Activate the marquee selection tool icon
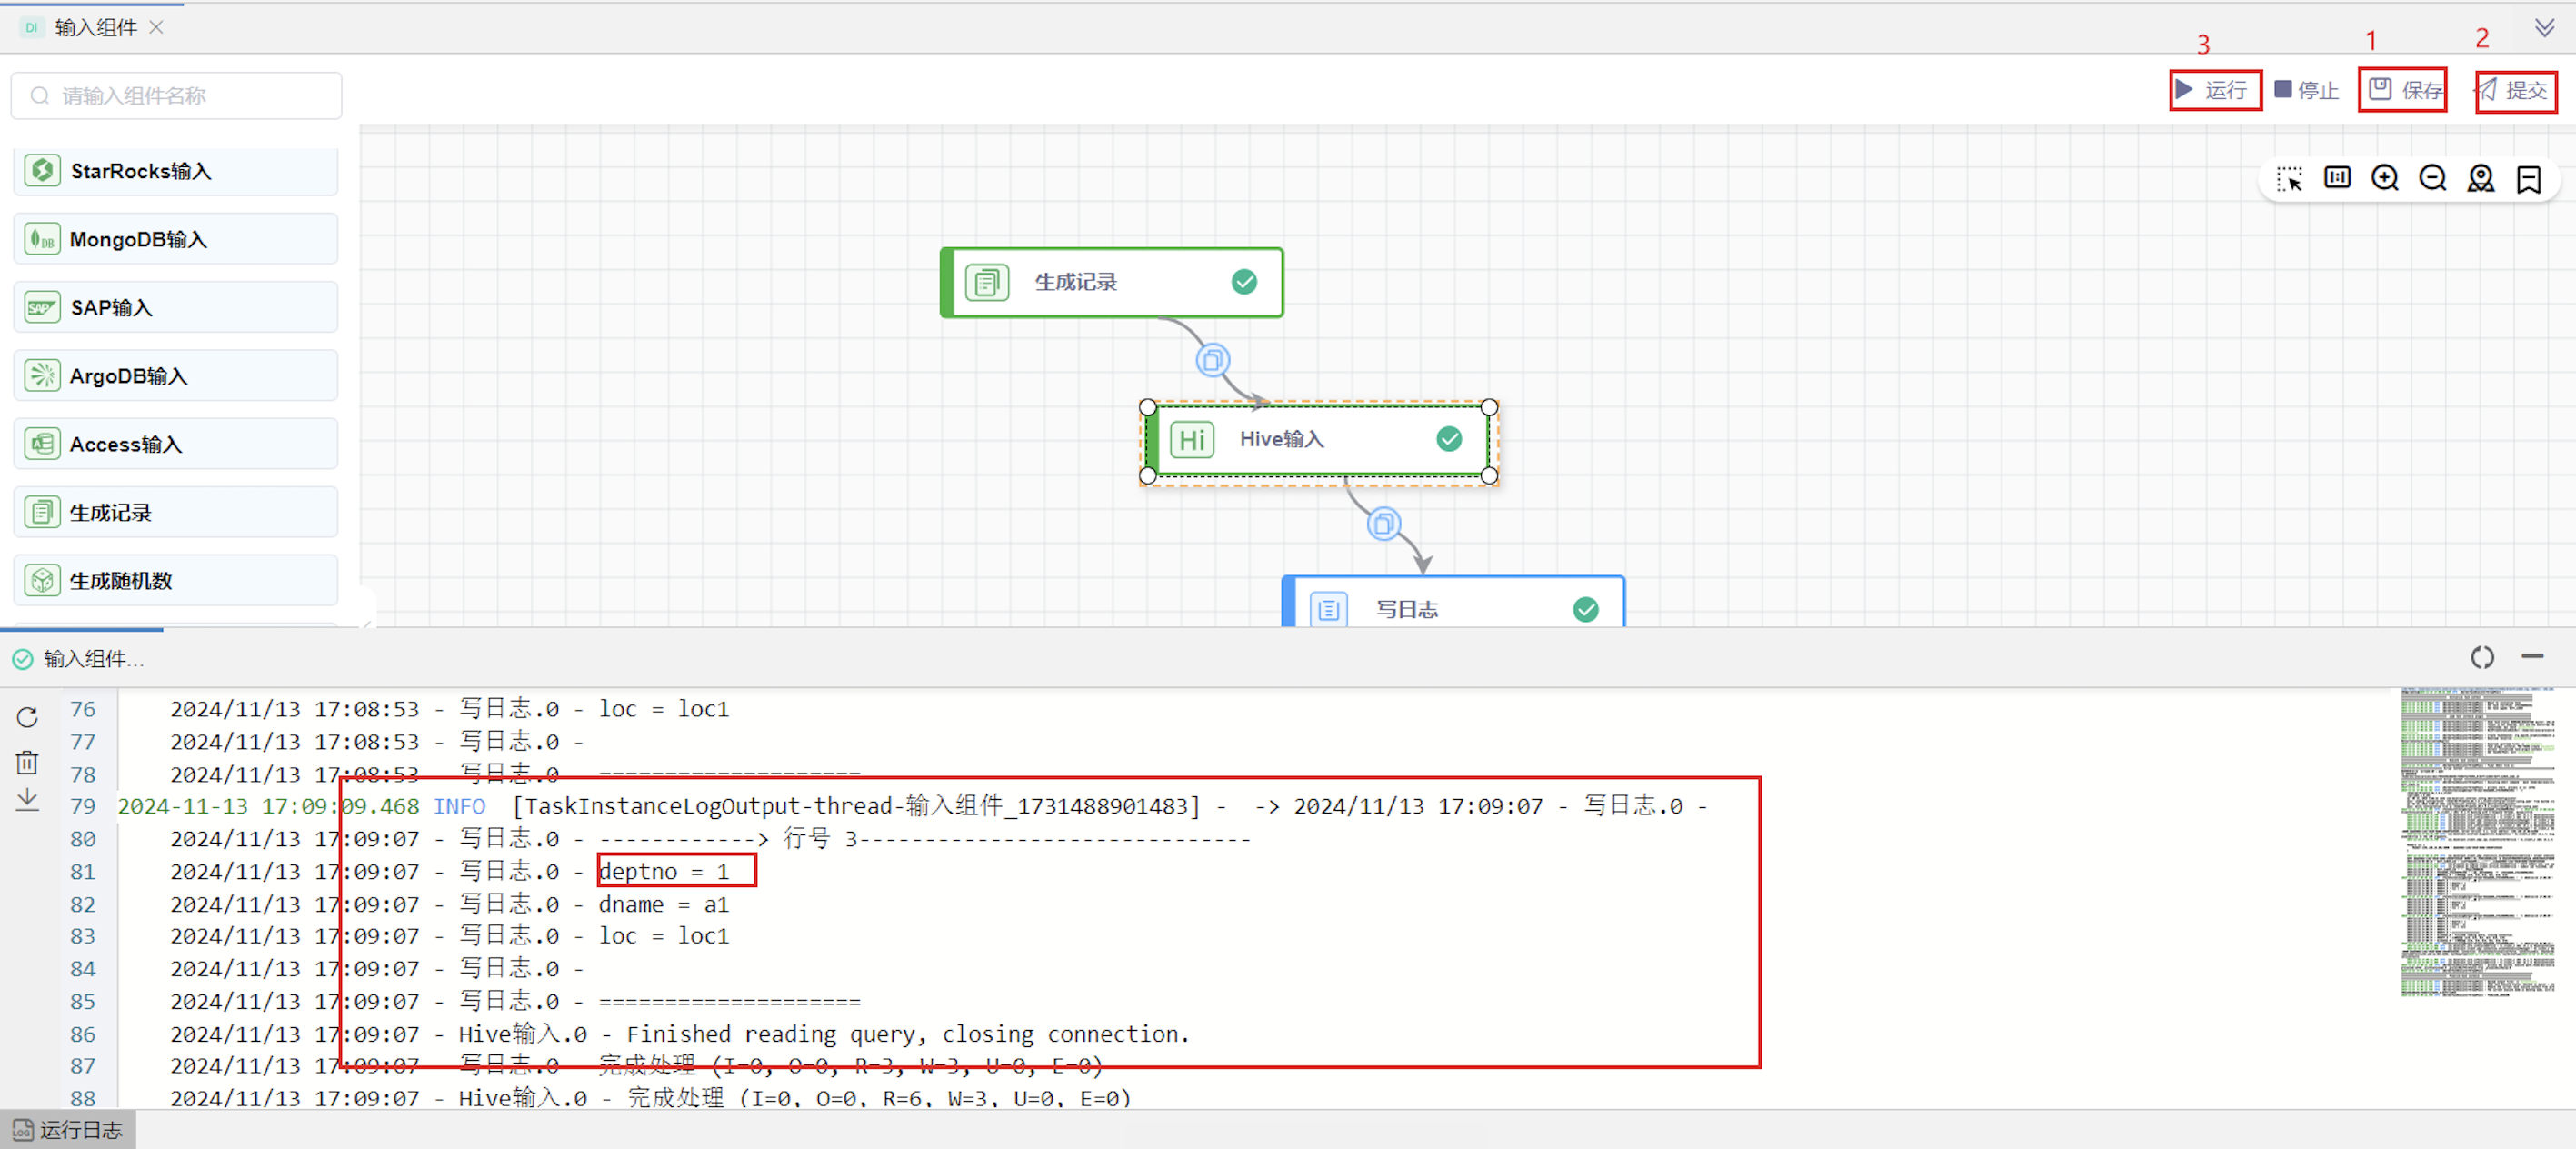2576x1149 pixels. (x=2288, y=178)
